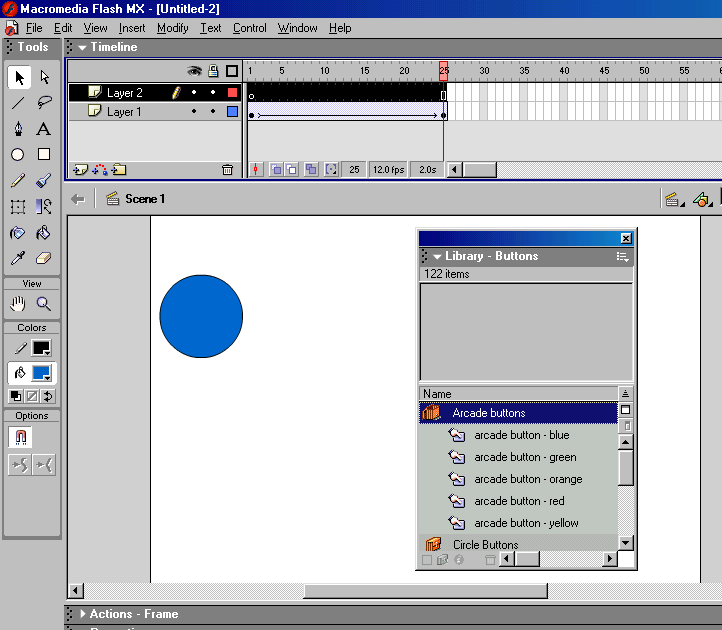Viewport: 722px width, 630px height.
Task: Choose the Eraser tool
Action: [44, 259]
